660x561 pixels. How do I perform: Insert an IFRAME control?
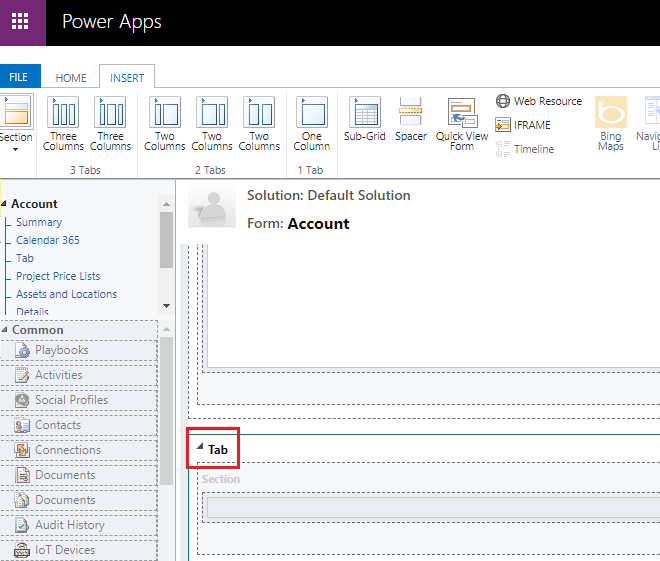pos(523,125)
